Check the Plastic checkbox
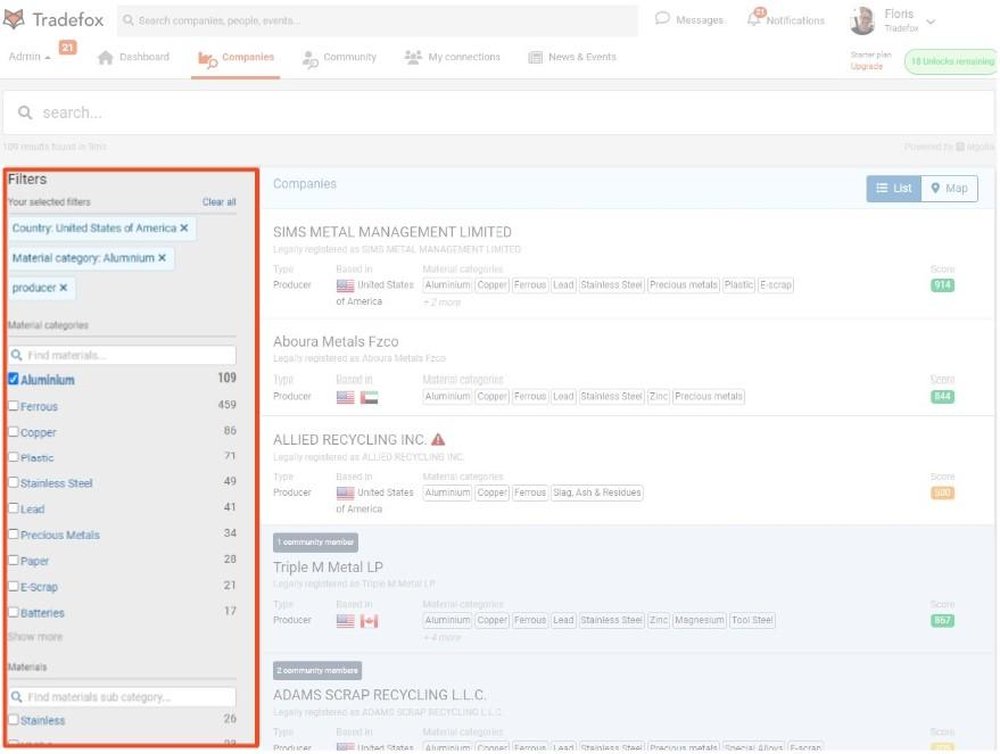 13,457
